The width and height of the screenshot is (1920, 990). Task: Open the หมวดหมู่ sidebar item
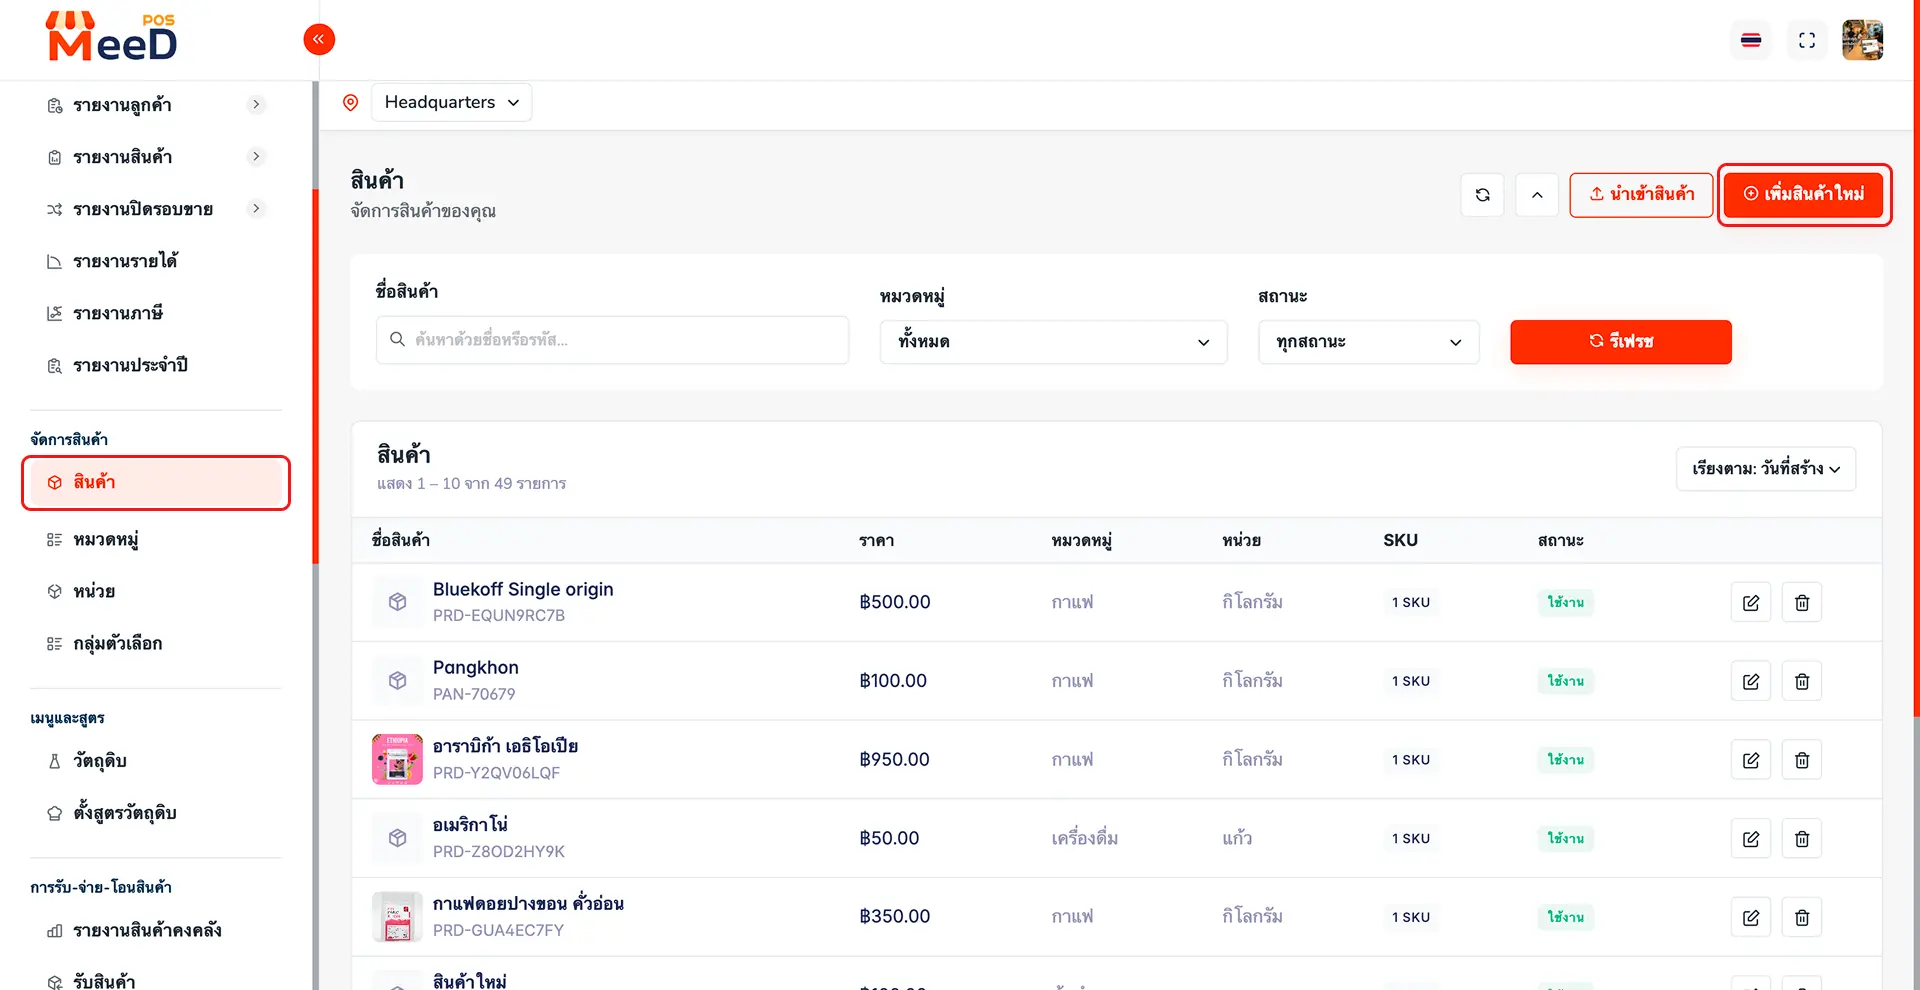pyautogui.click(x=106, y=540)
